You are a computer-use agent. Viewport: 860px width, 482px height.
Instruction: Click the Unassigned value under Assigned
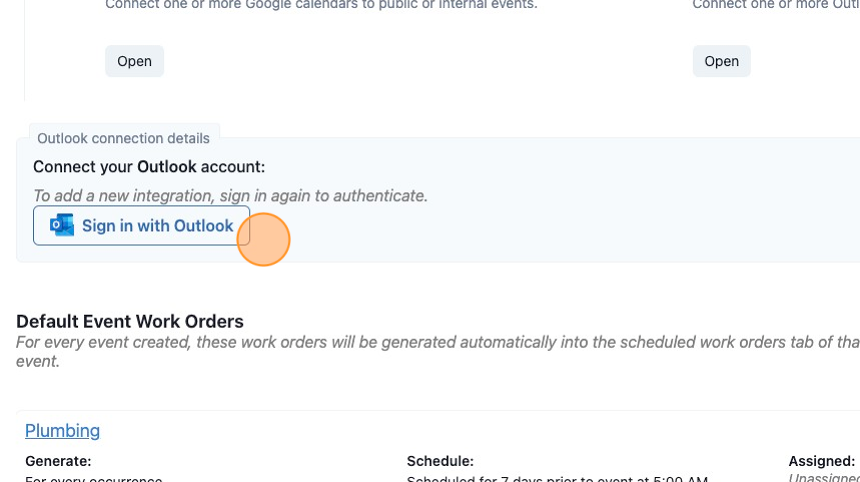pos(824,478)
